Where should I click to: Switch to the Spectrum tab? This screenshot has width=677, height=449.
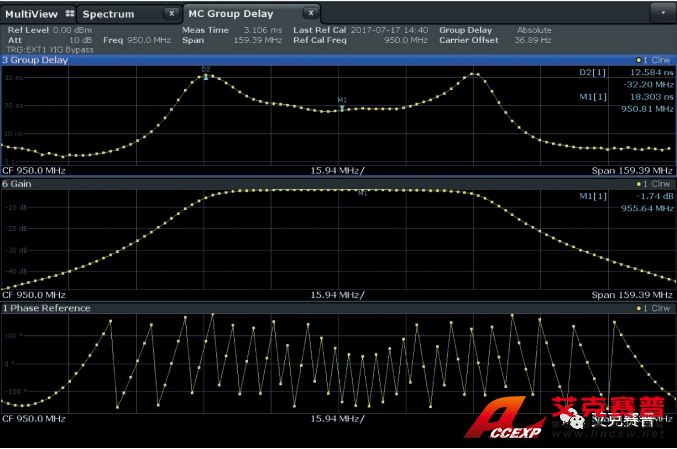point(108,14)
